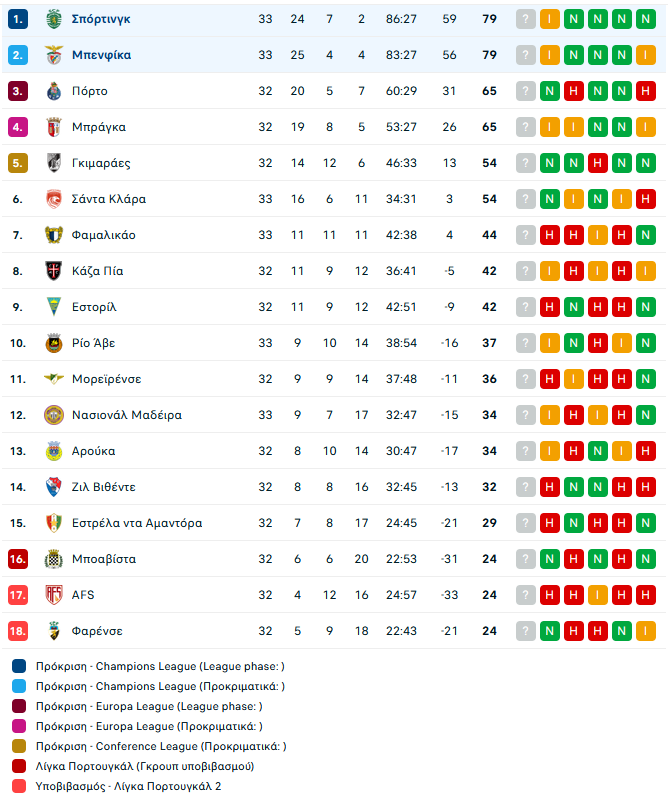Click the gold Conference League legend swatch
This screenshot has height=797, width=668.
[x=19, y=746]
